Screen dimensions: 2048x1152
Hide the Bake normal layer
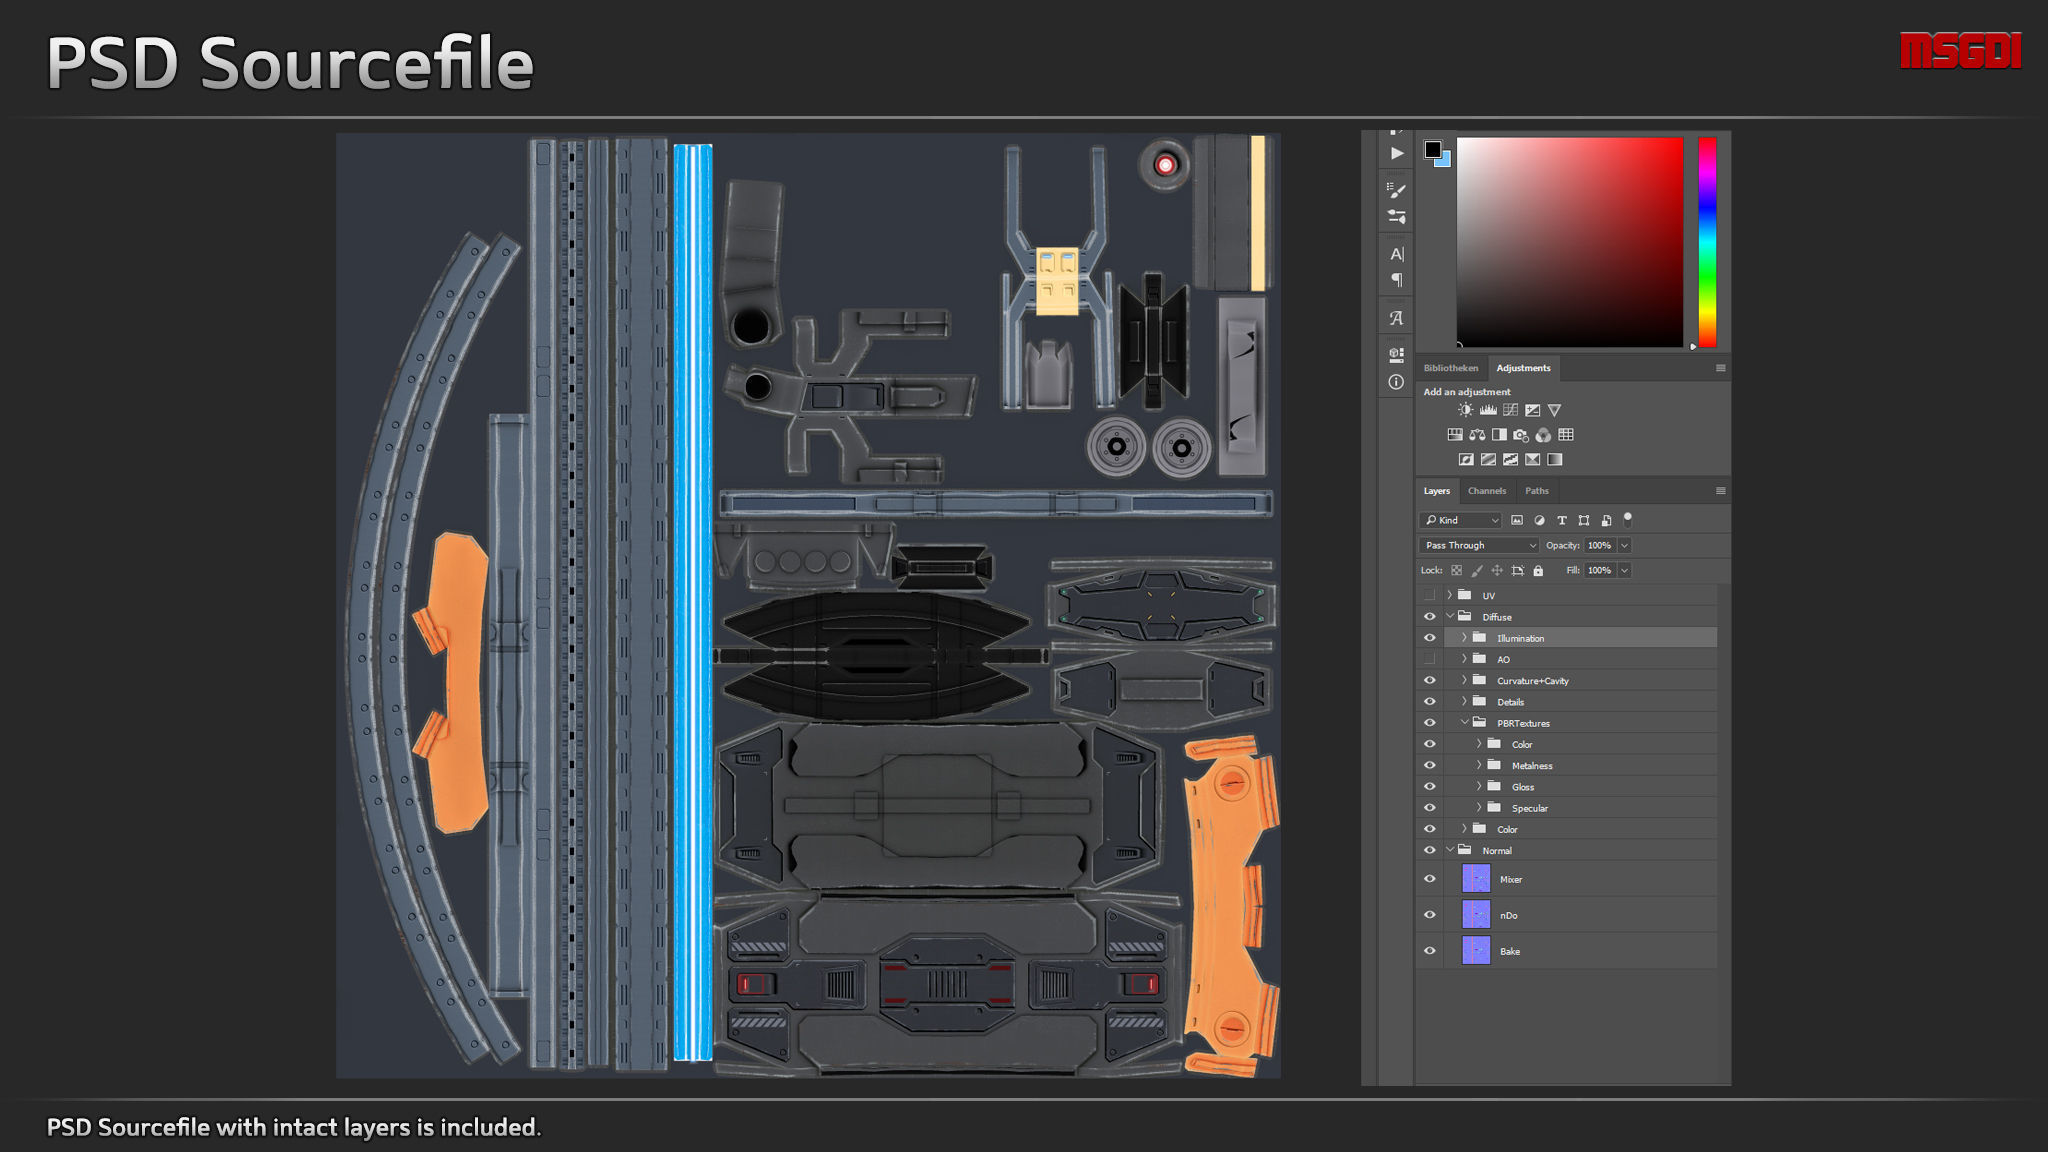[1430, 951]
